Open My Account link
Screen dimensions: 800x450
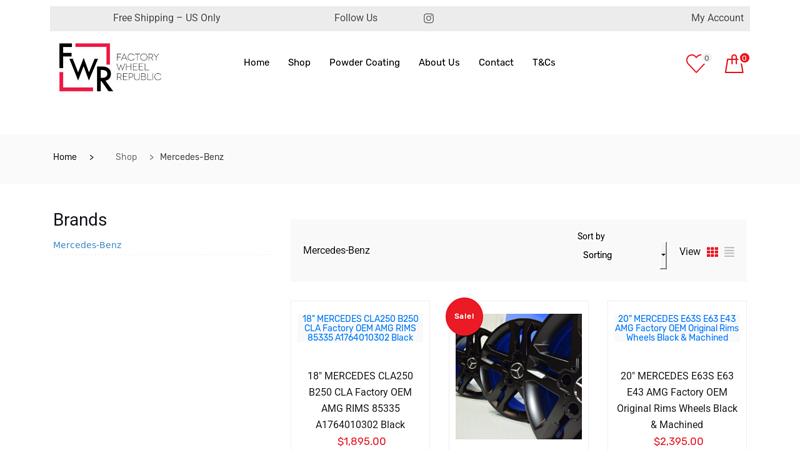[x=717, y=18]
